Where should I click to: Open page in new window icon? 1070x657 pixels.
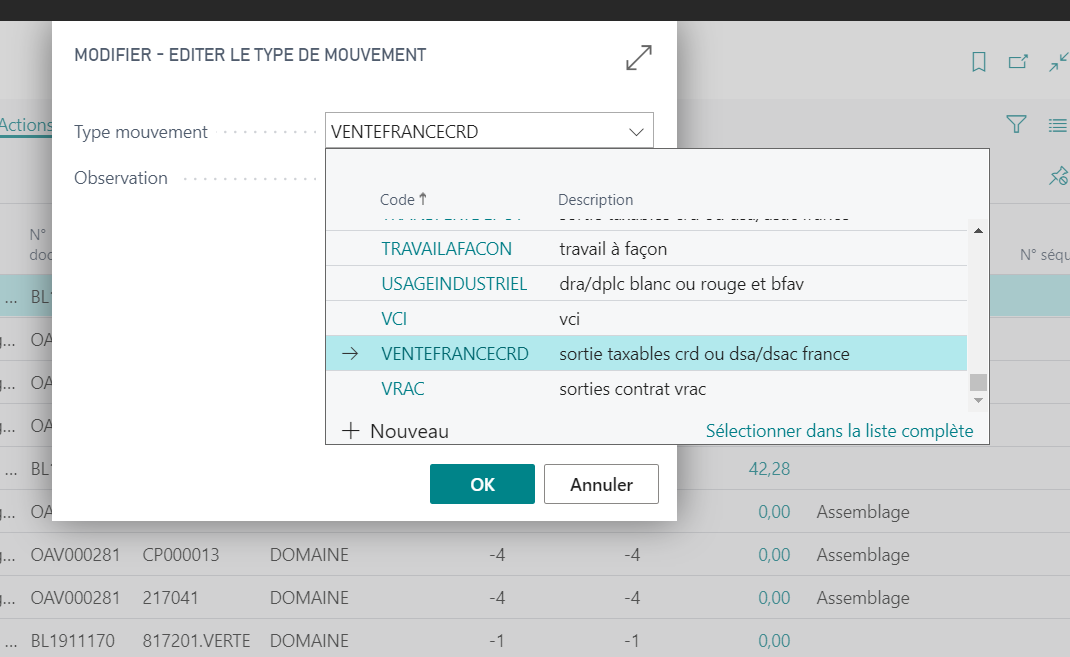click(1018, 62)
